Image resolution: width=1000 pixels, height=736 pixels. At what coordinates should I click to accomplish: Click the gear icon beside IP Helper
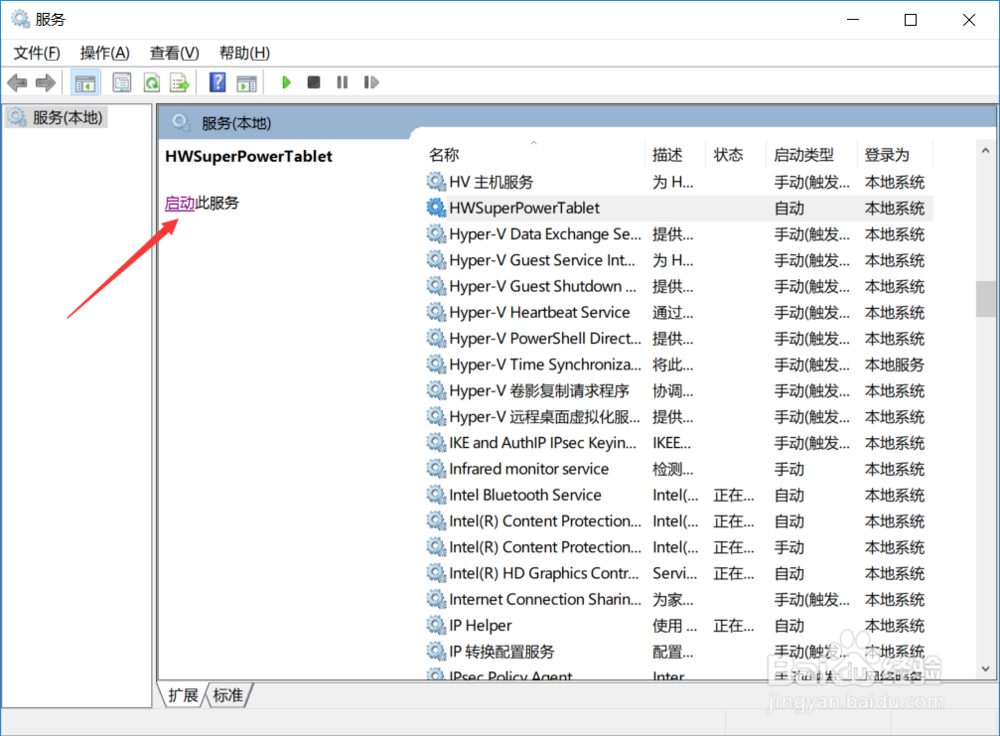point(436,625)
